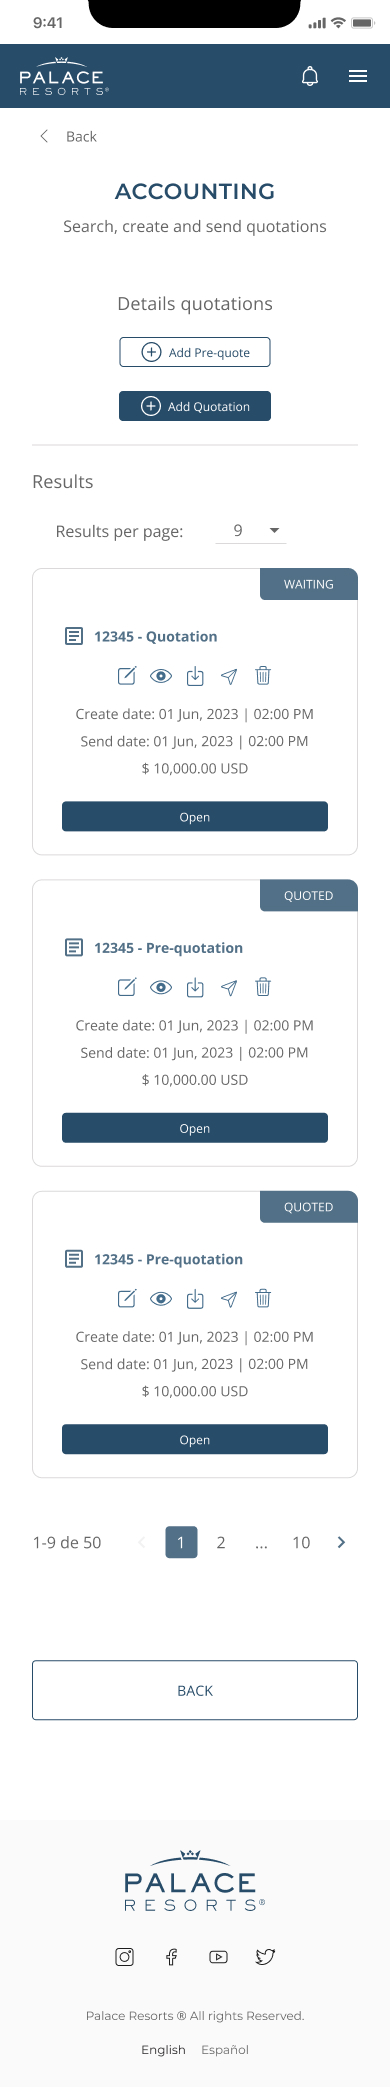Toggle the eye view icon on the WAITING quotation card
This screenshot has height=2088, width=390.
tap(161, 676)
